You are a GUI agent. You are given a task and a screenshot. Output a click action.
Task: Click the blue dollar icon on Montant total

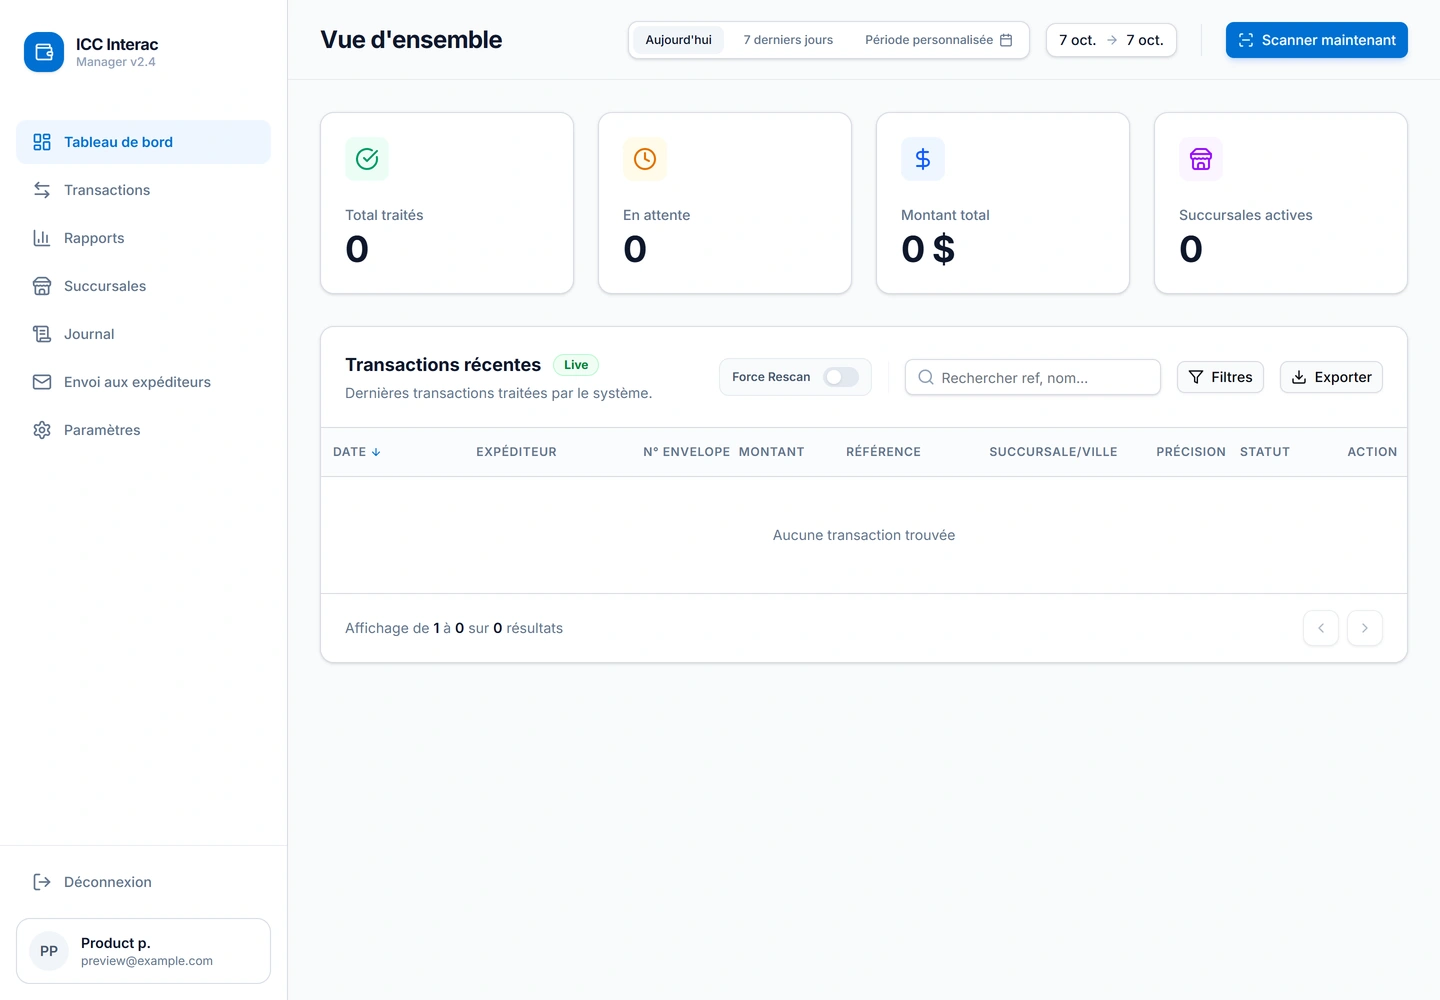click(x=923, y=159)
